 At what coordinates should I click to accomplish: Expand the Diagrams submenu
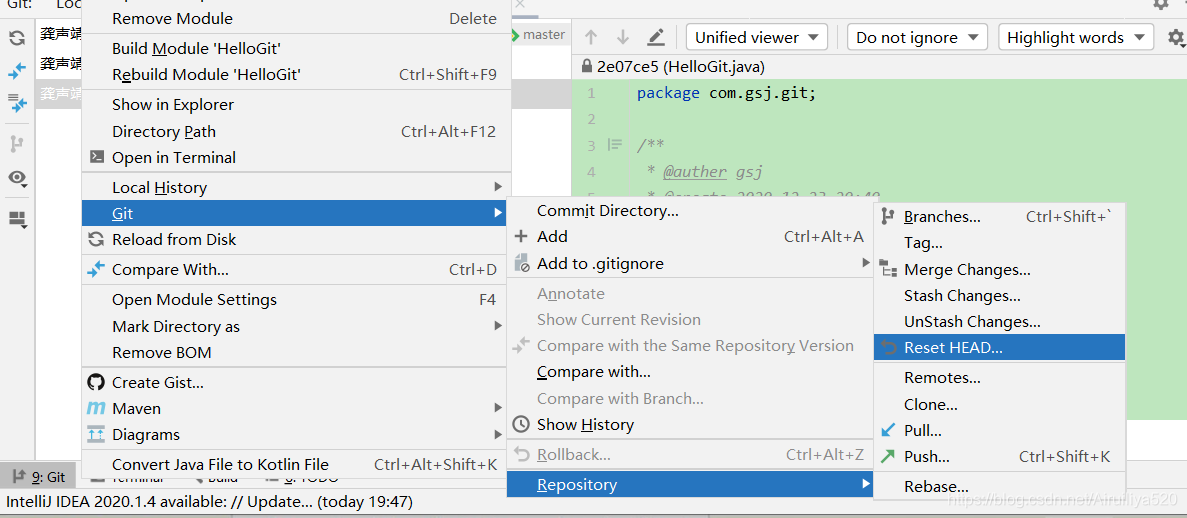[x=296, y=435]
